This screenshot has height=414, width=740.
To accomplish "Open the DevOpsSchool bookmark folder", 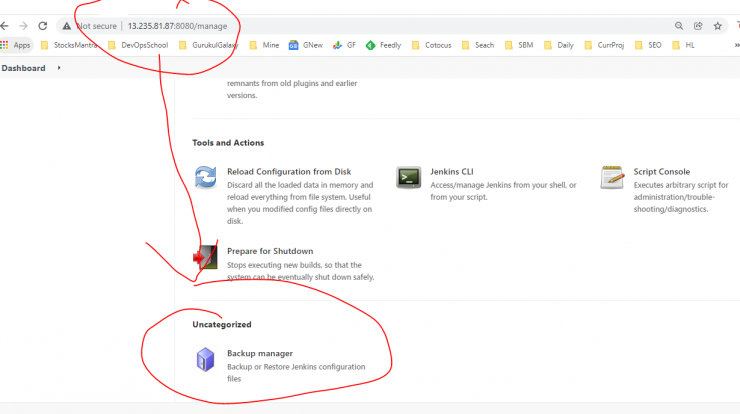I will point(138,45).
